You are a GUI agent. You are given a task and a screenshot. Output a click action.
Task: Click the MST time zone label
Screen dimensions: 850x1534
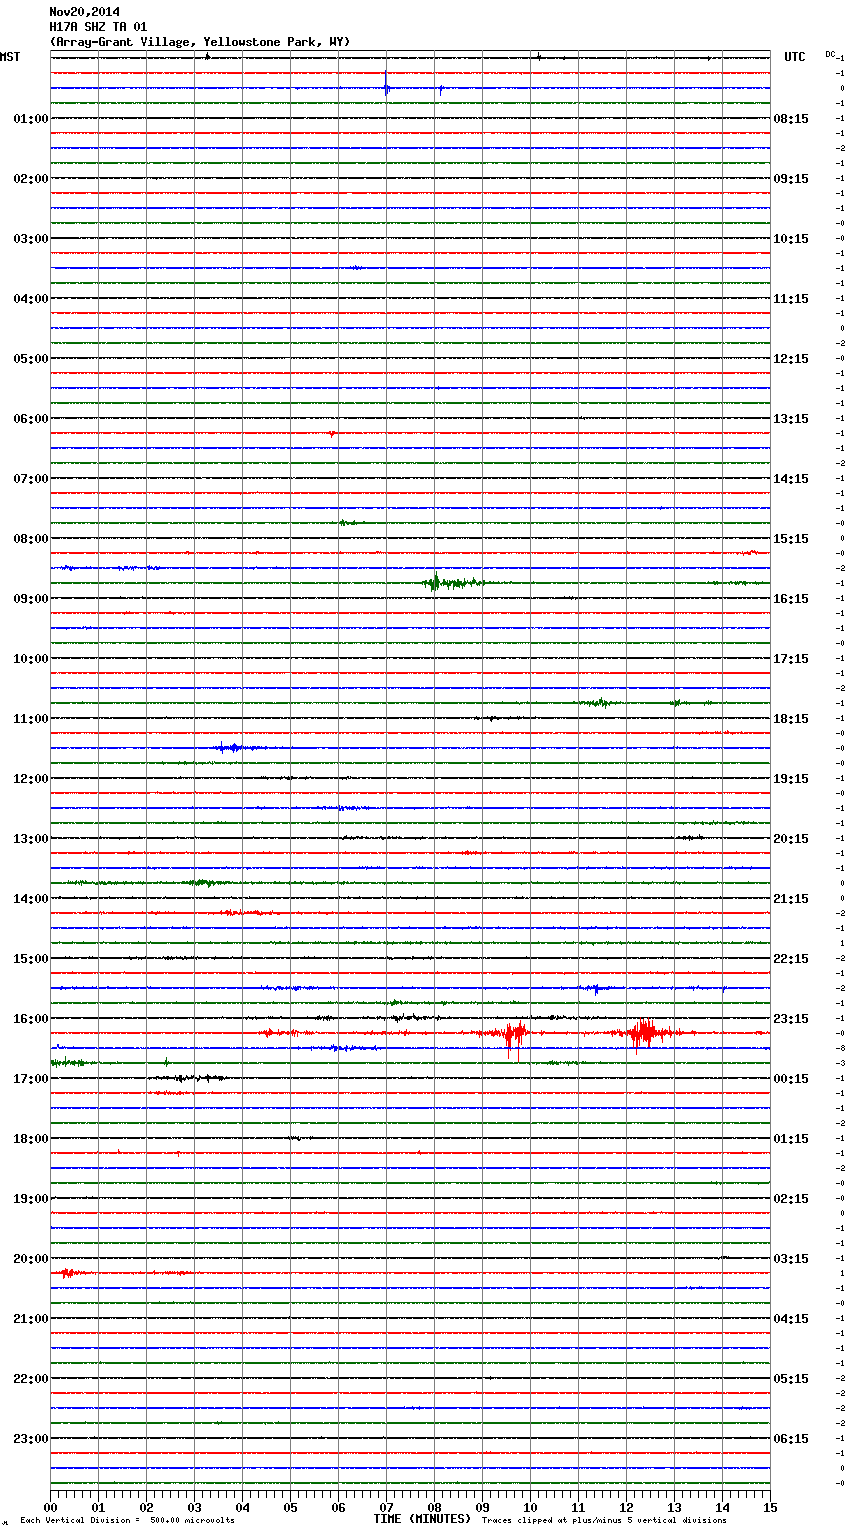(10, 57)
